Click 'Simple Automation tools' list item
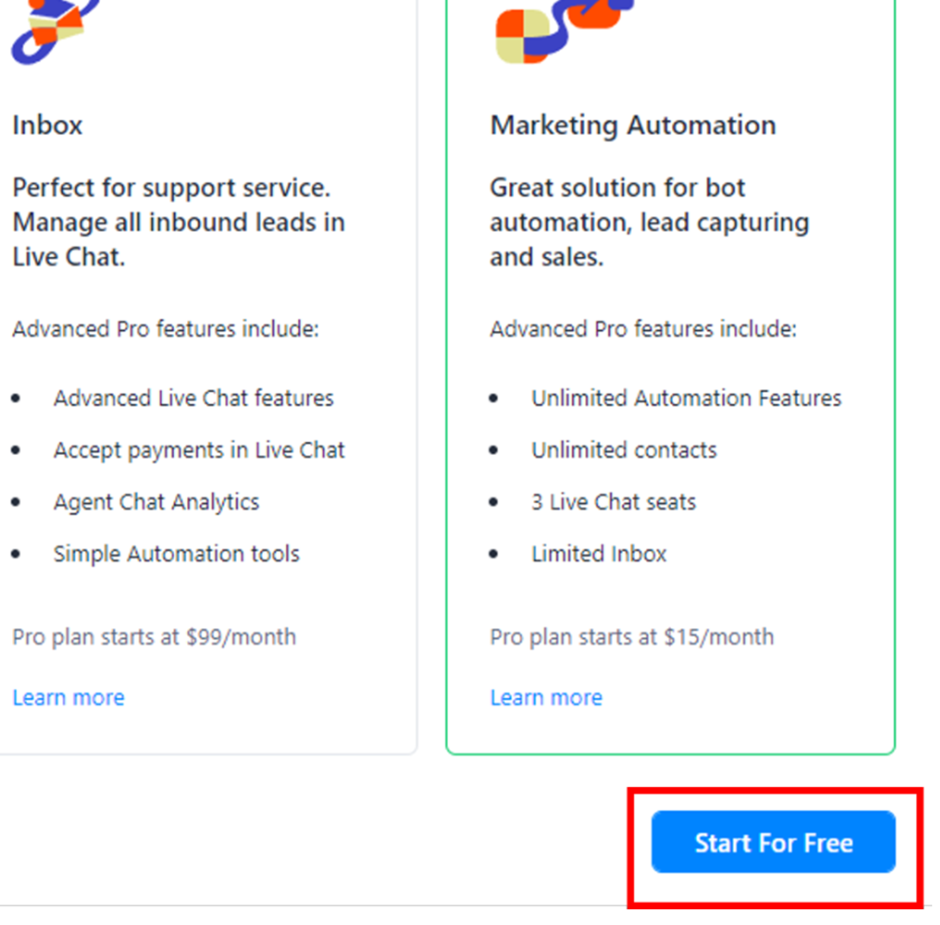 pos(176,554)
